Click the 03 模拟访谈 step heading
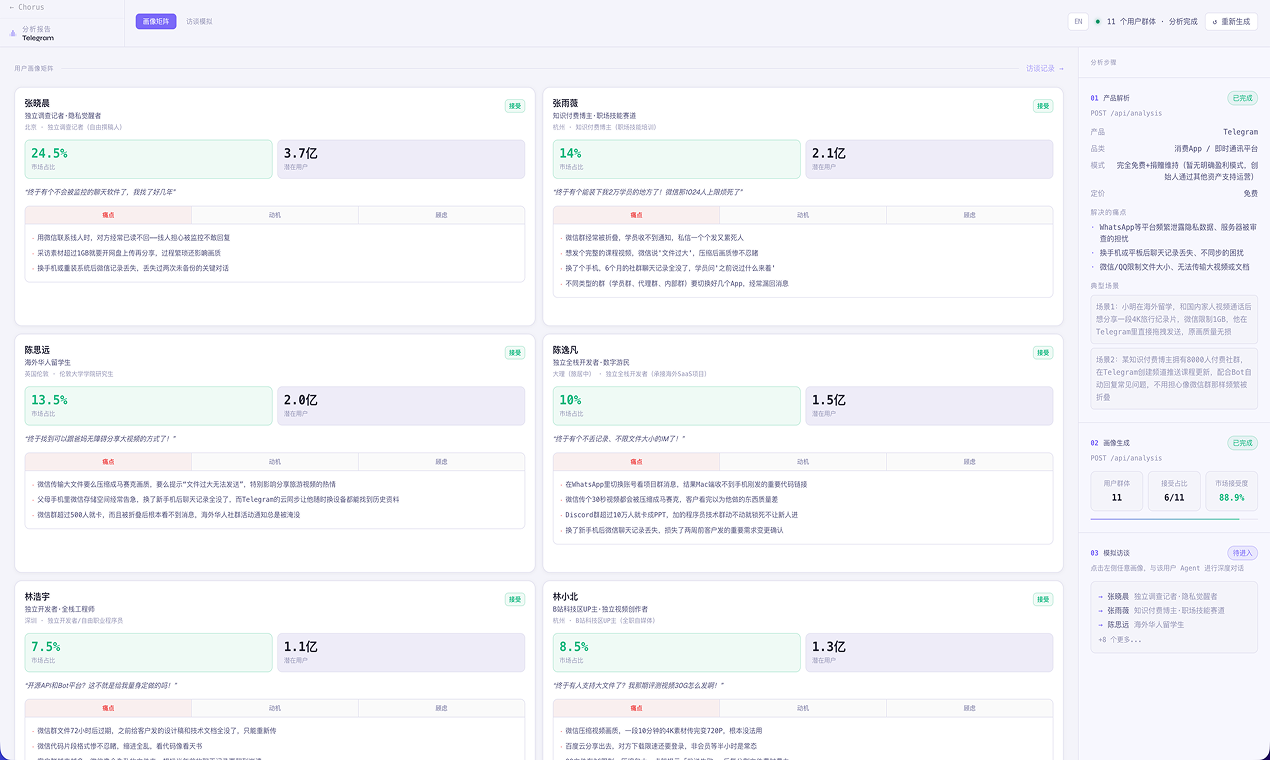1270x760 pixels. (1111, 553)
